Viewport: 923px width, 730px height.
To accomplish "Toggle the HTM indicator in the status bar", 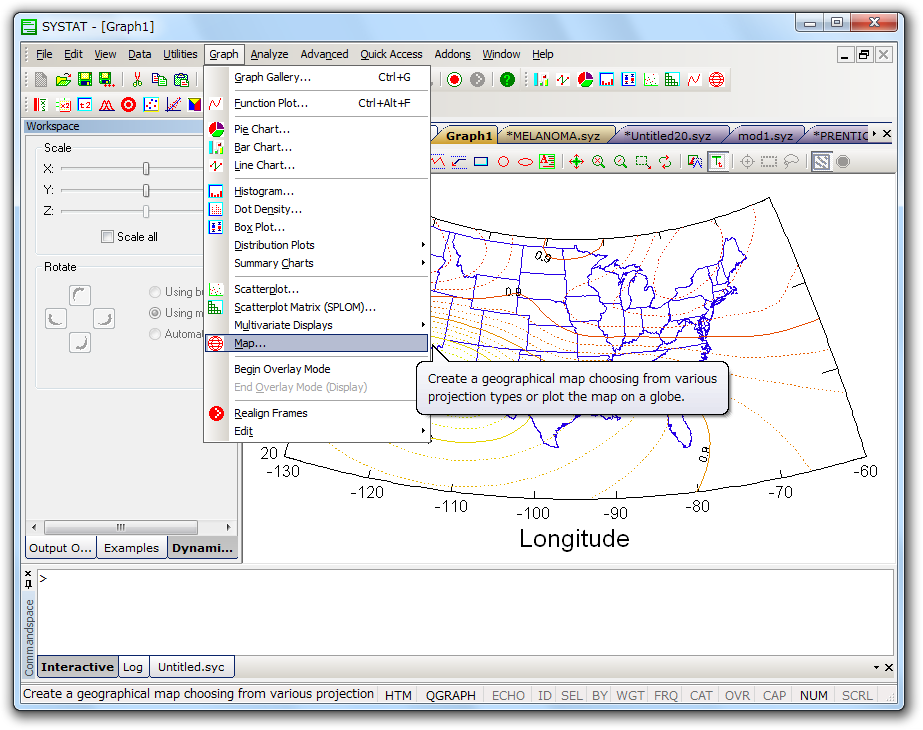I will [x=399, y=695].
